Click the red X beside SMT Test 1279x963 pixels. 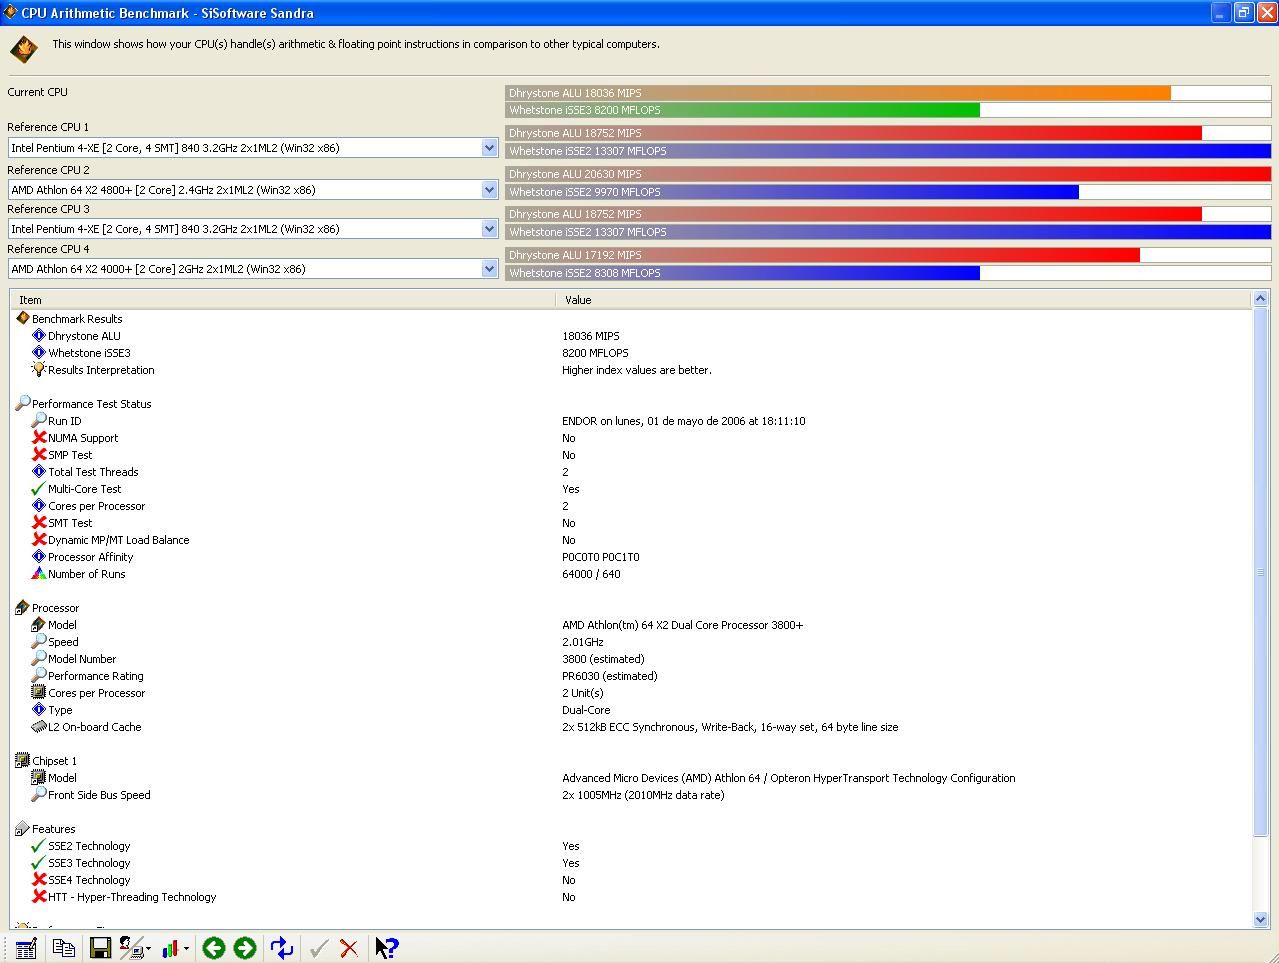pos(39,523)
